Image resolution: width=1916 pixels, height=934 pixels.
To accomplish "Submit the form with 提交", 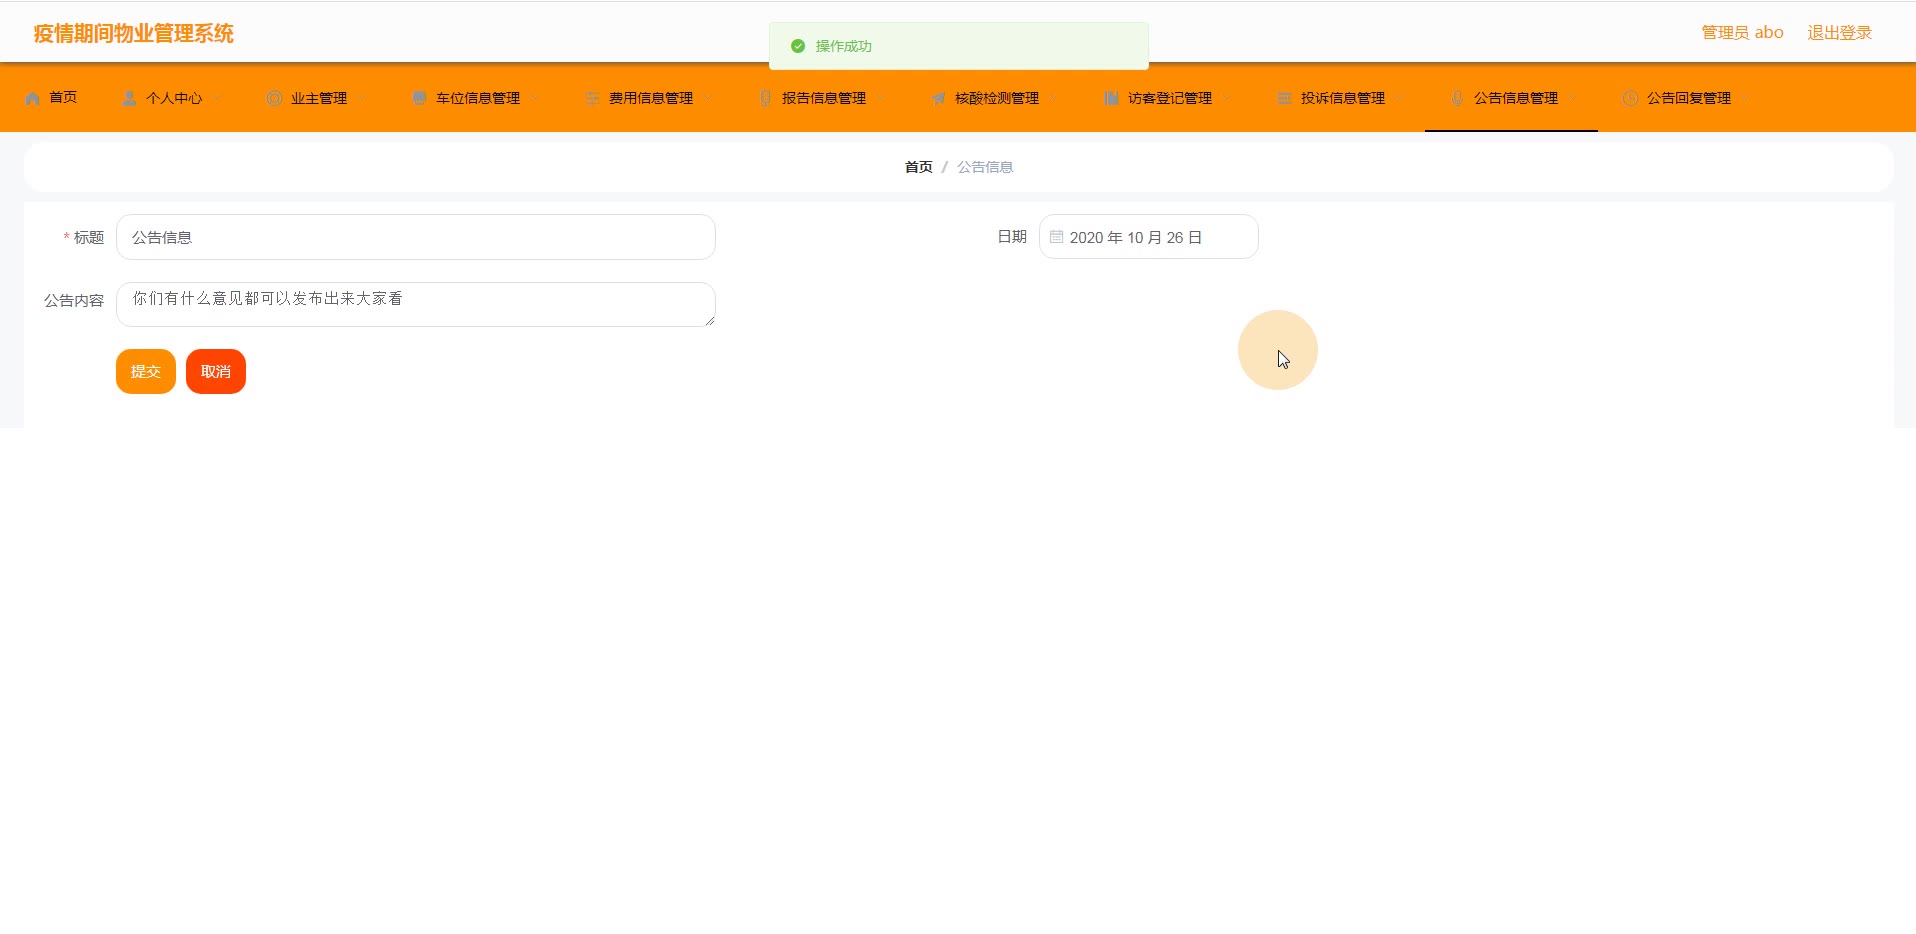I will pyautogui.click(x=146, y=371).
